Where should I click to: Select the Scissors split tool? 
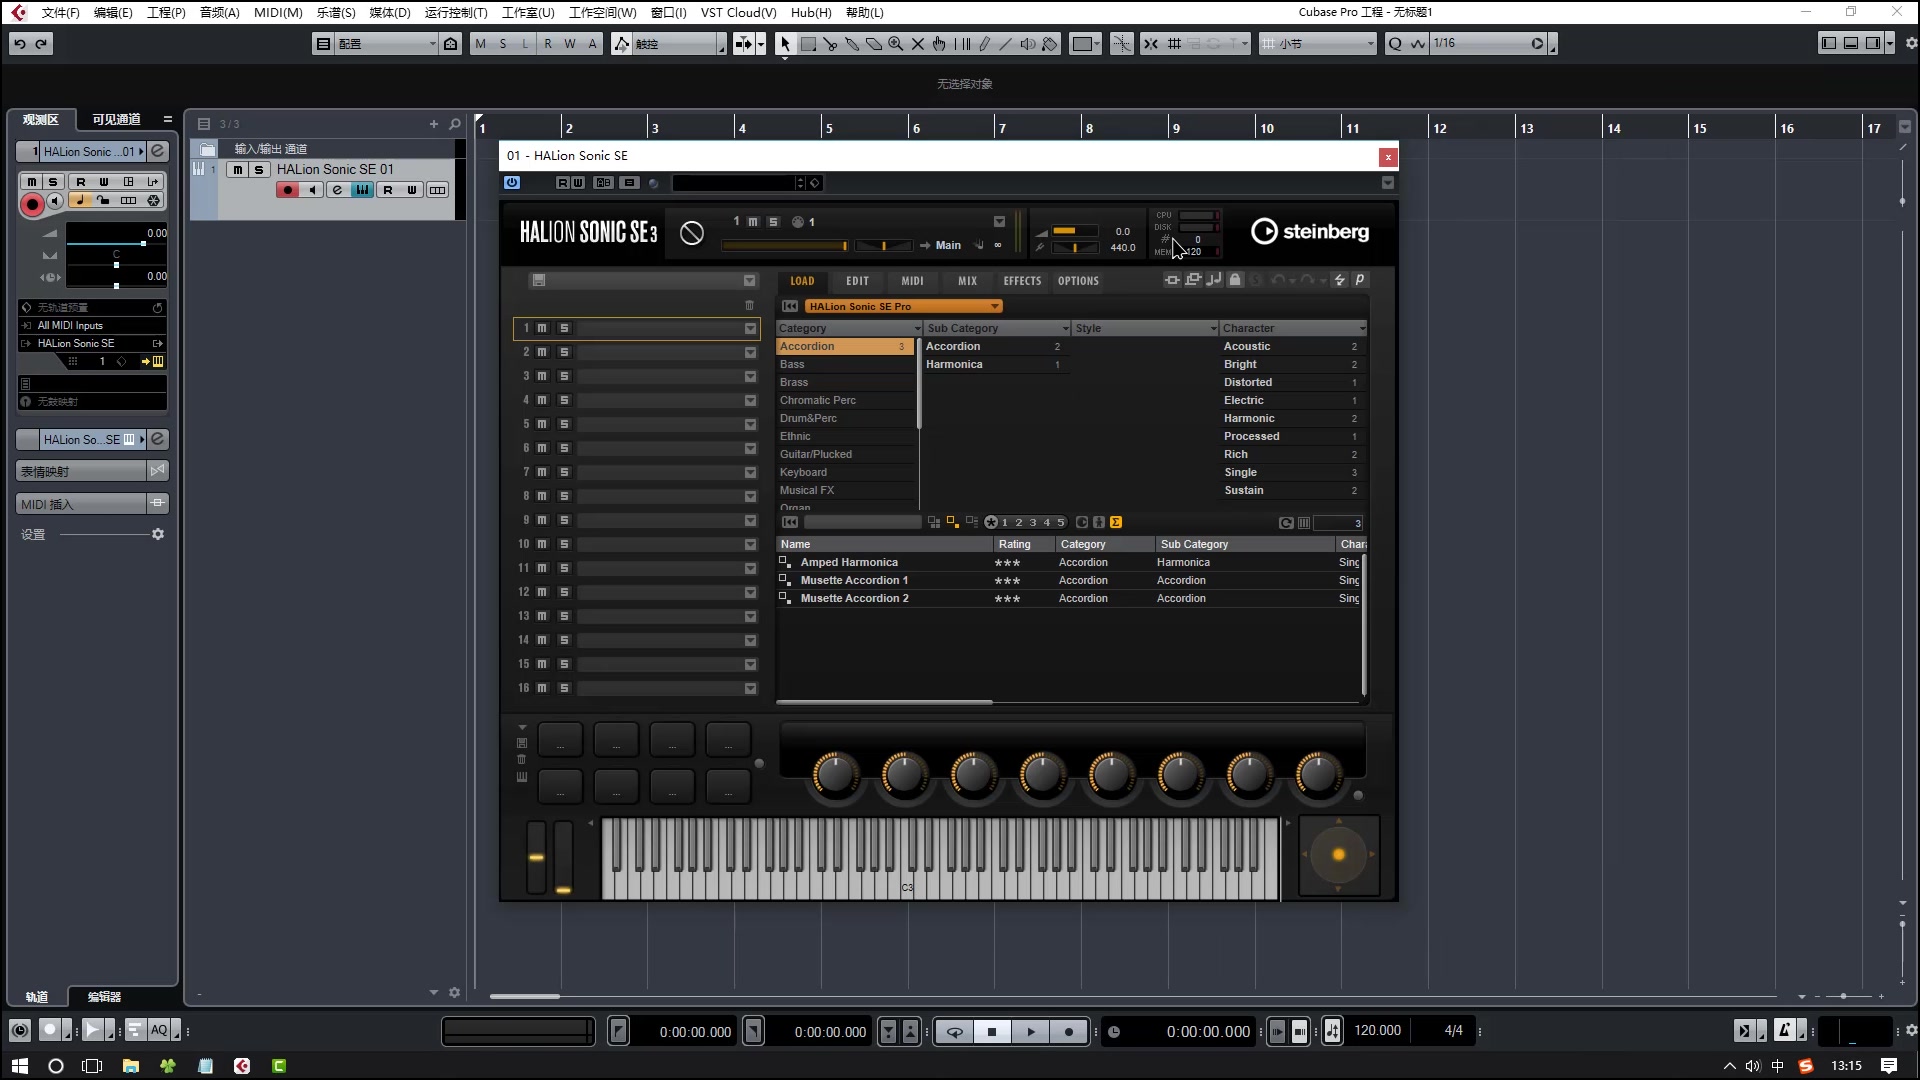830,44
